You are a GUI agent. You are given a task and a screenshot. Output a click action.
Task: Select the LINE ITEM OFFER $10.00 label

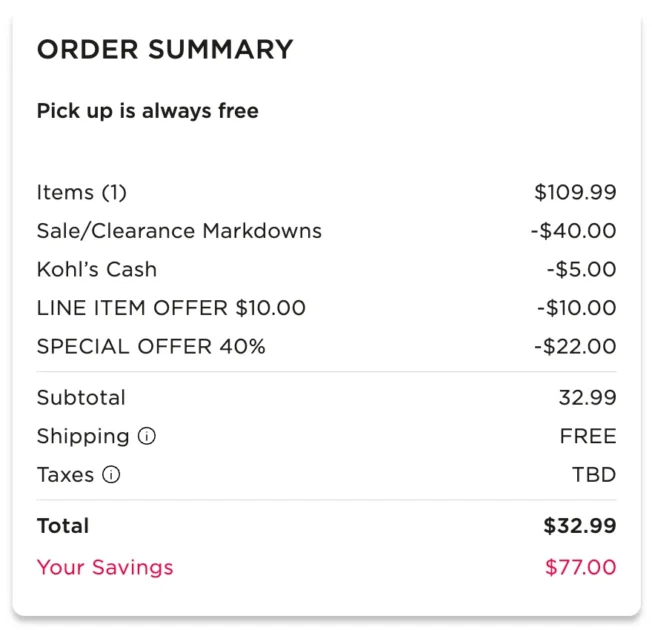tap(171, 308)
